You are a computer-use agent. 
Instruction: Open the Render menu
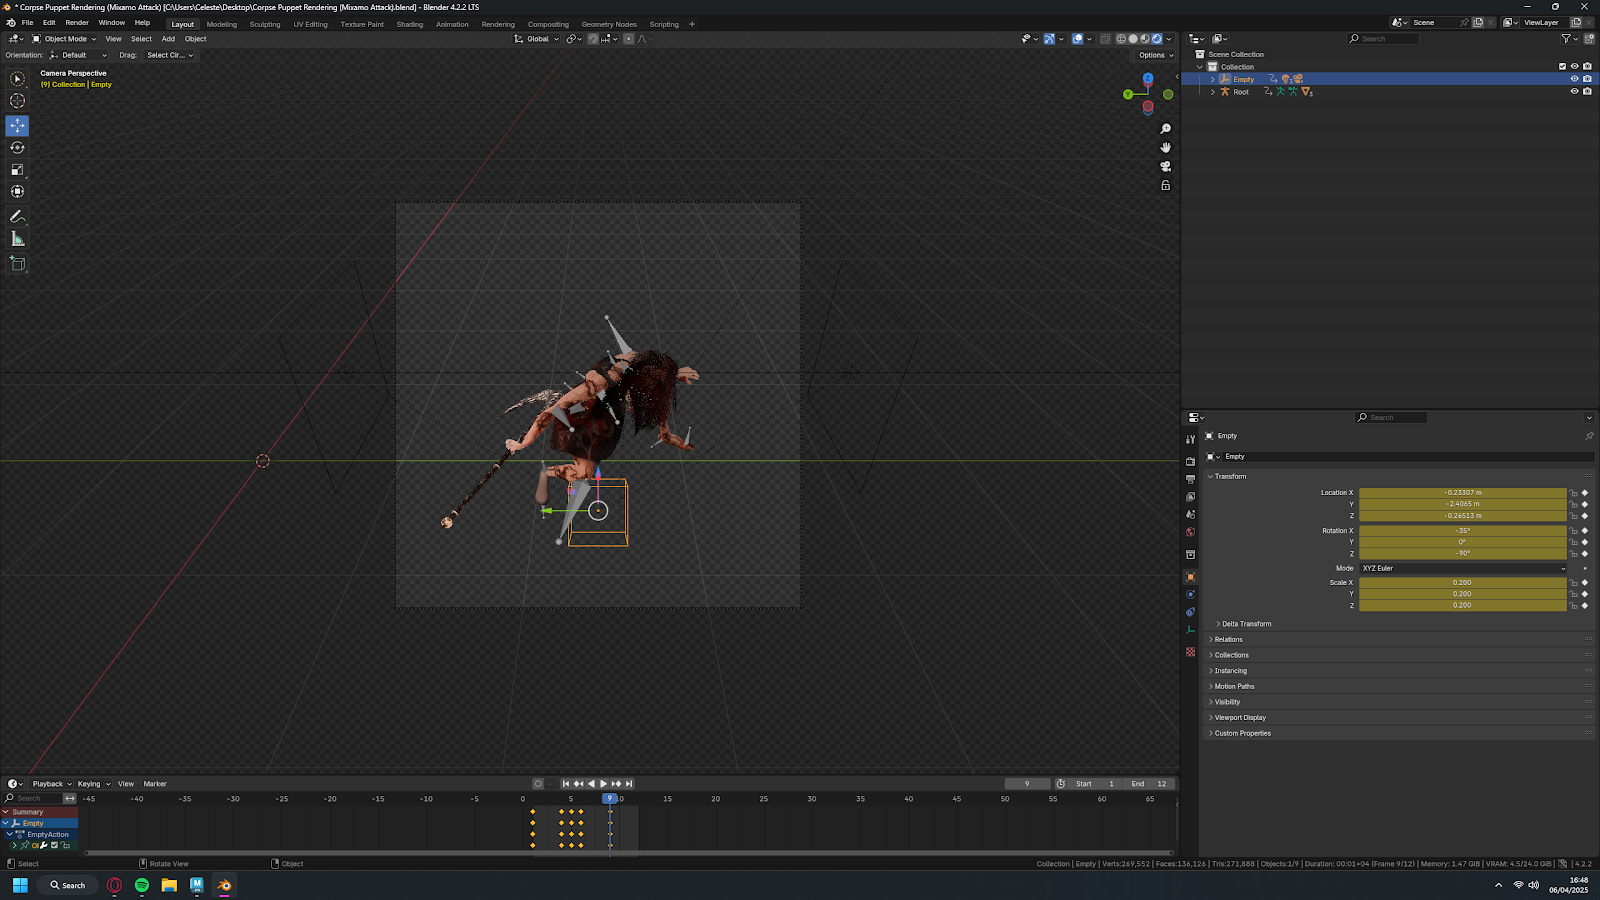point(77,23)
